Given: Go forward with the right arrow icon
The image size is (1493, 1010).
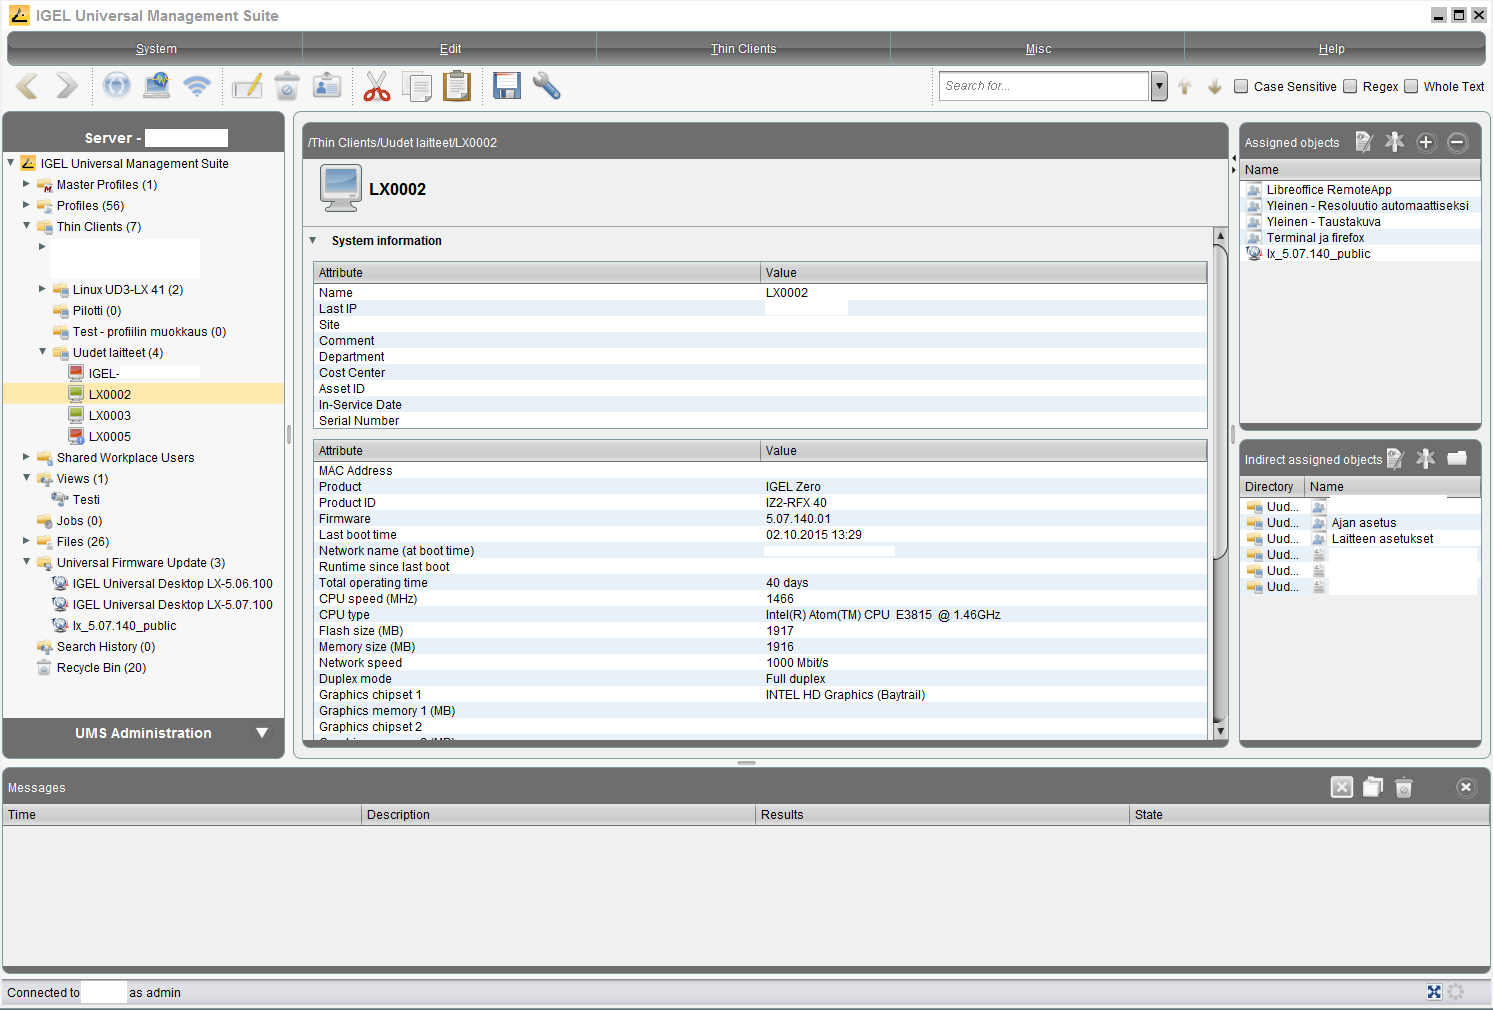Looking at the screenshot, I should [x=67, y=86].
